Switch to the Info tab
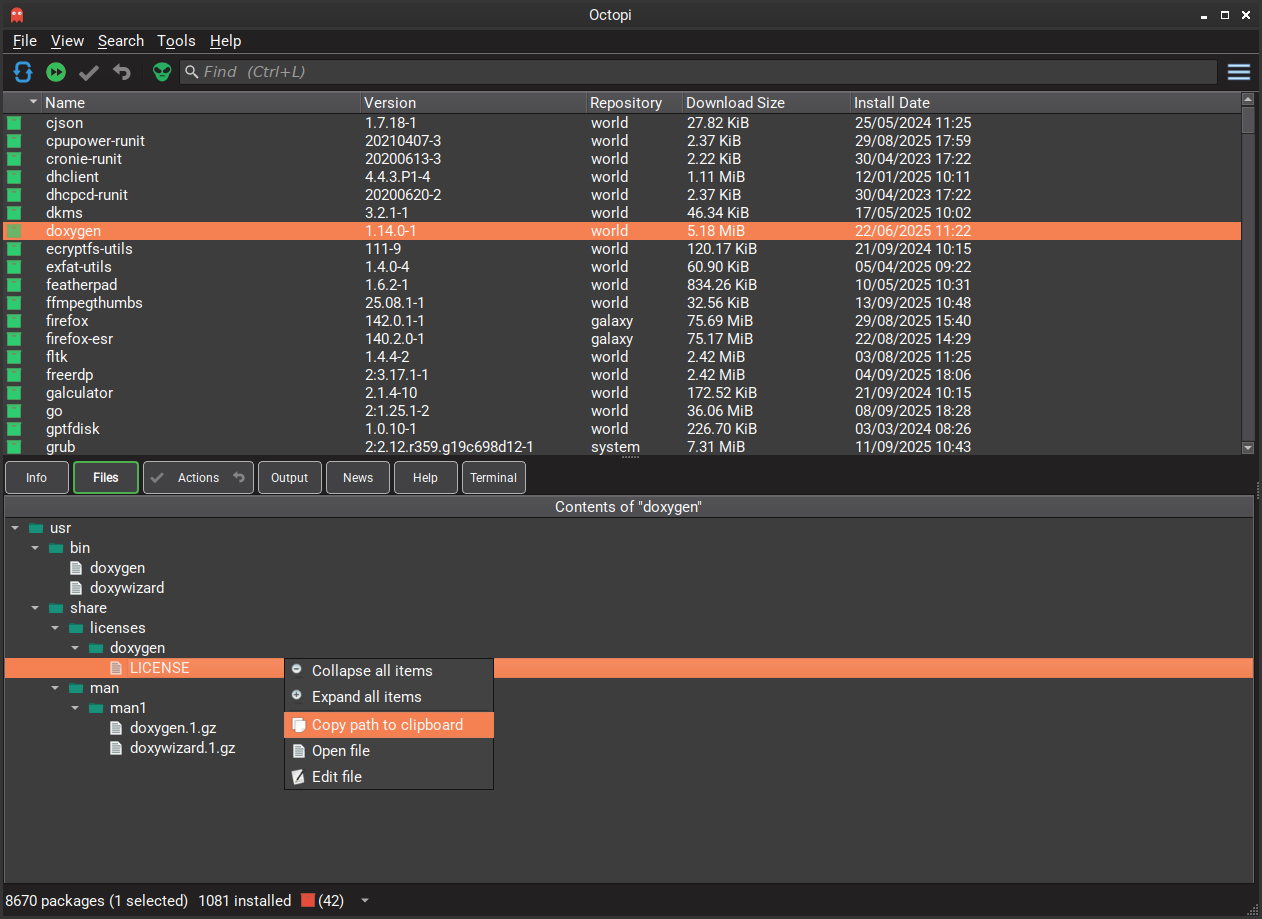Viewport: 1262px width, 919px height. click(x=37, y=478)
